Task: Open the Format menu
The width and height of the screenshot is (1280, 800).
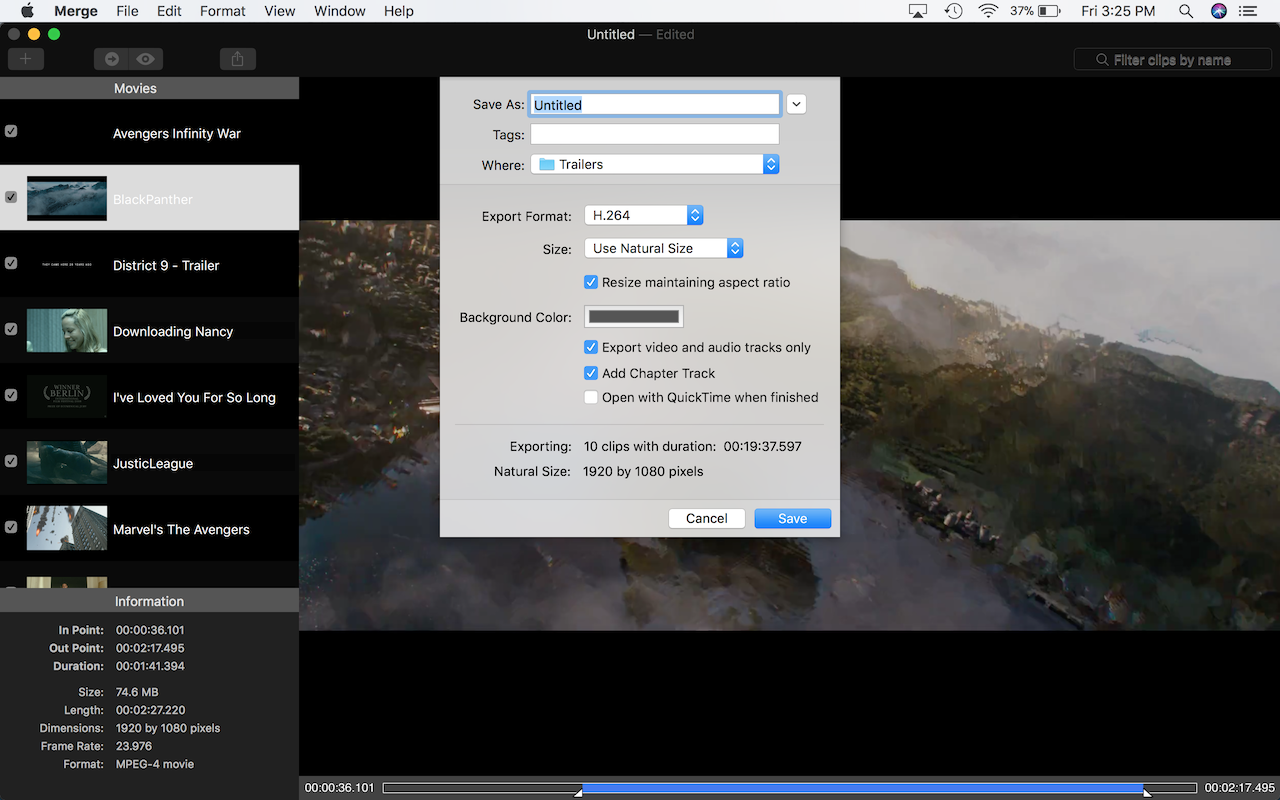Action: coord(222,11)
